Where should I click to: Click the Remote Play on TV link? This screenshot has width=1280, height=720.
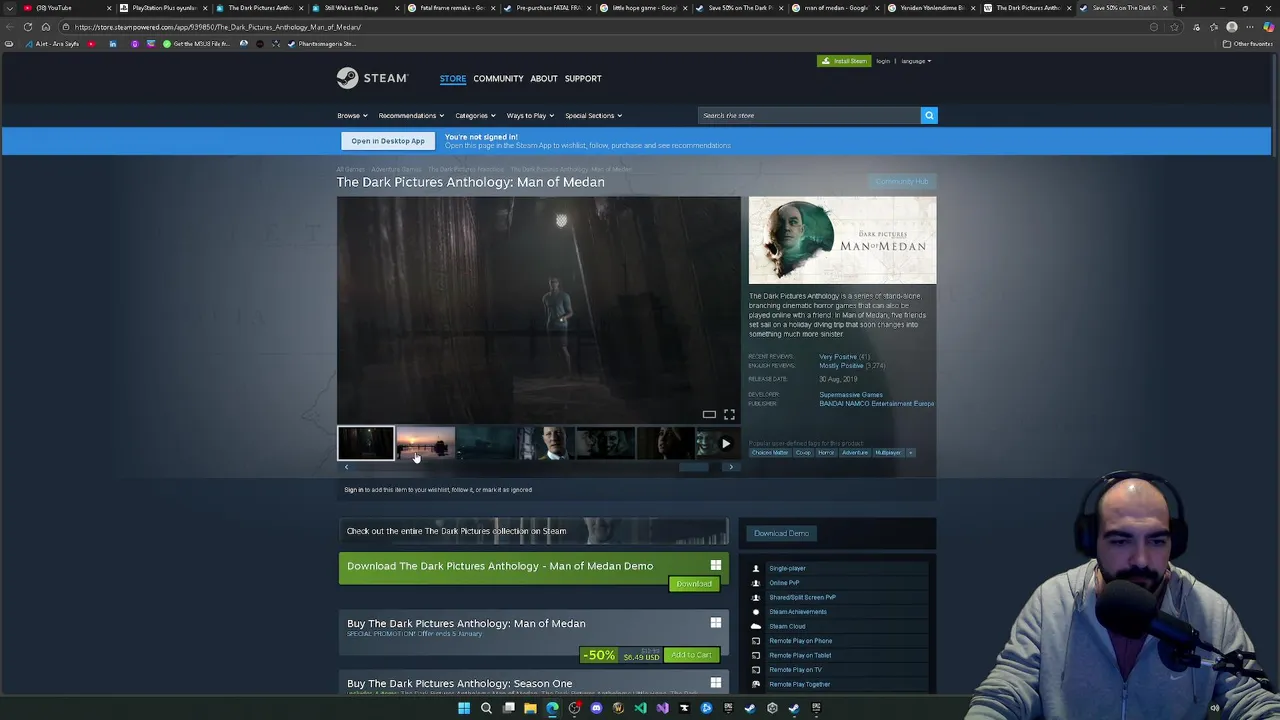coord(795,670)
